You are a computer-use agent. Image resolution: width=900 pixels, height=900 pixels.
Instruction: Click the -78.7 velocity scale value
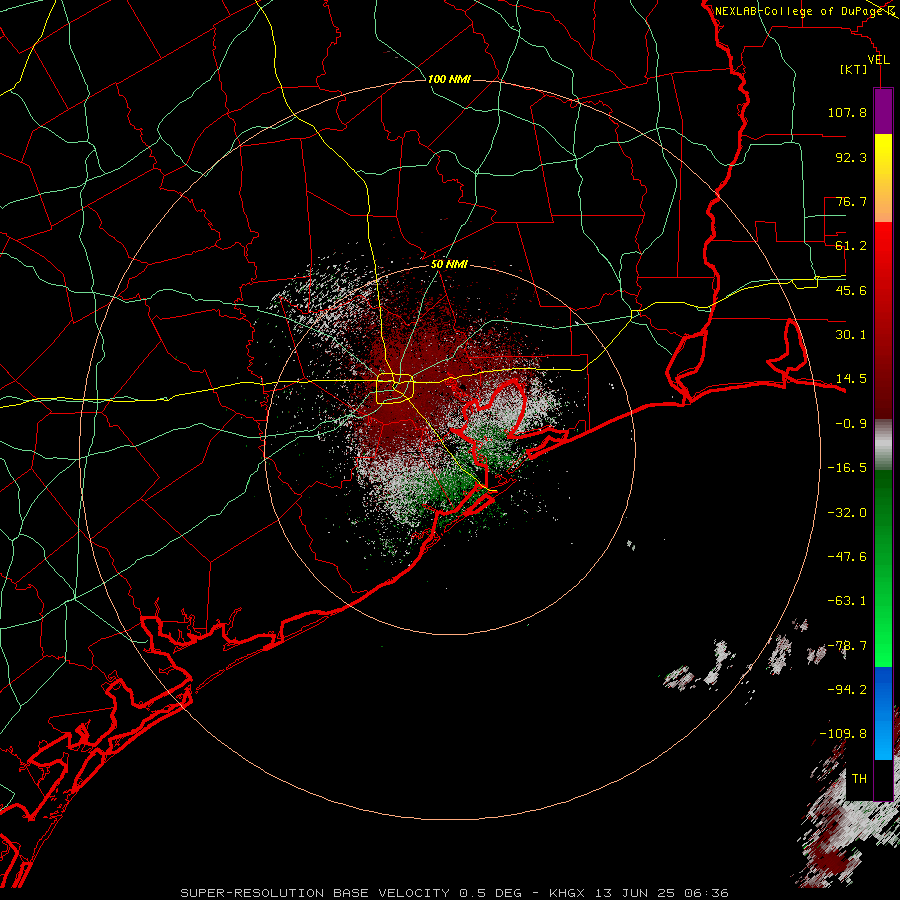pos(847,646)
